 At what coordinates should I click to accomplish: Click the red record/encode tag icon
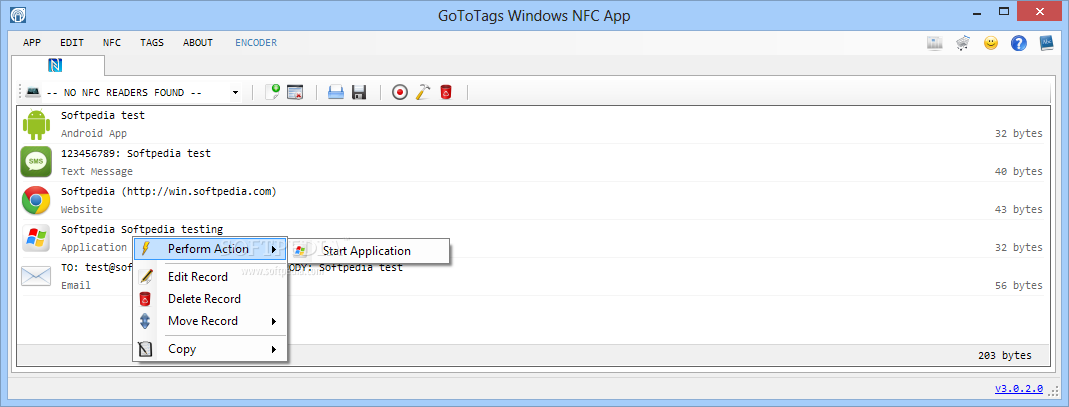pos(400,92)
